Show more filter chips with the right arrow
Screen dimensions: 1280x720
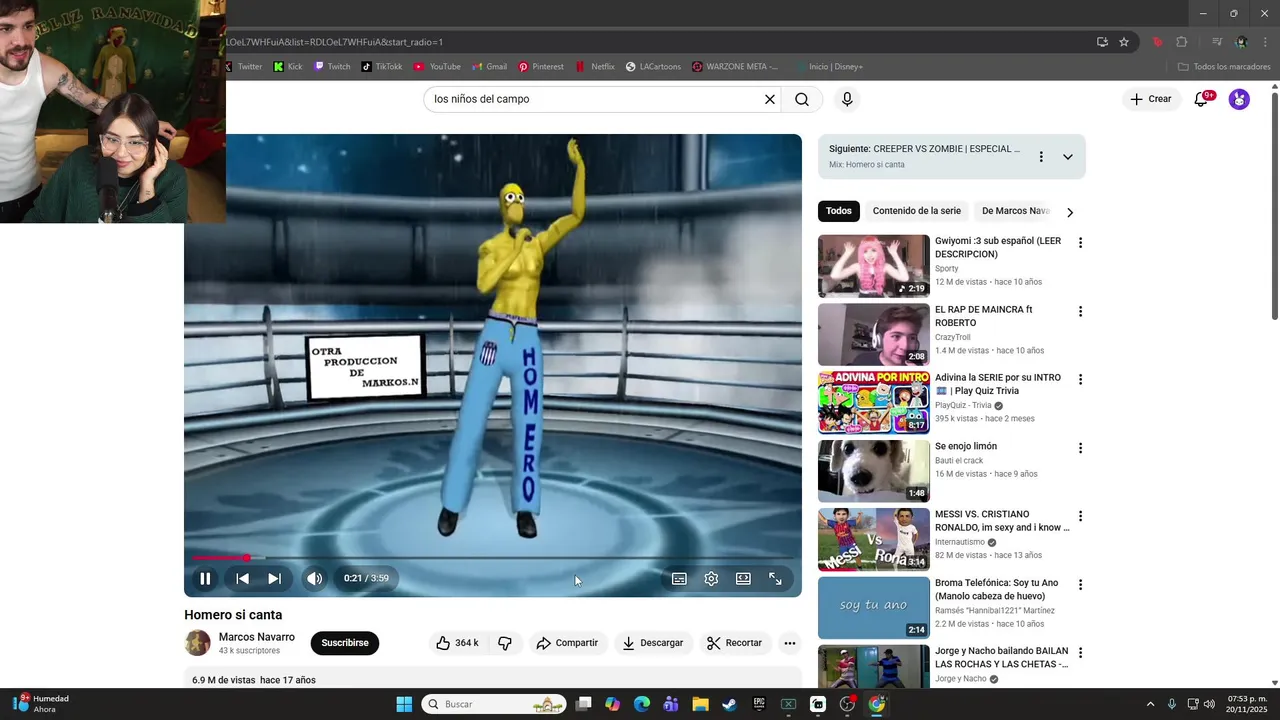click(x=1070, y=212)
